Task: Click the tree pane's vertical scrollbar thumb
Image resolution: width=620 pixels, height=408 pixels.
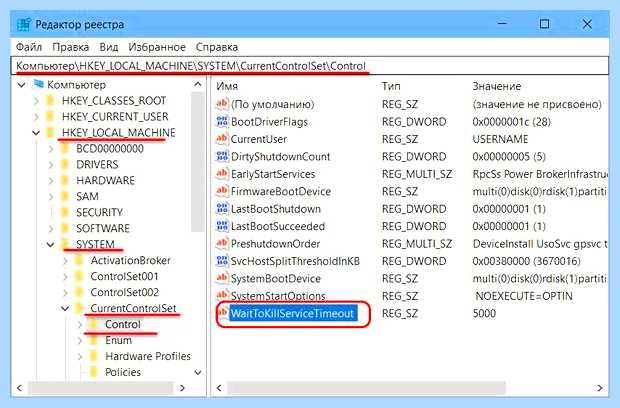Action: click(197, 162)
